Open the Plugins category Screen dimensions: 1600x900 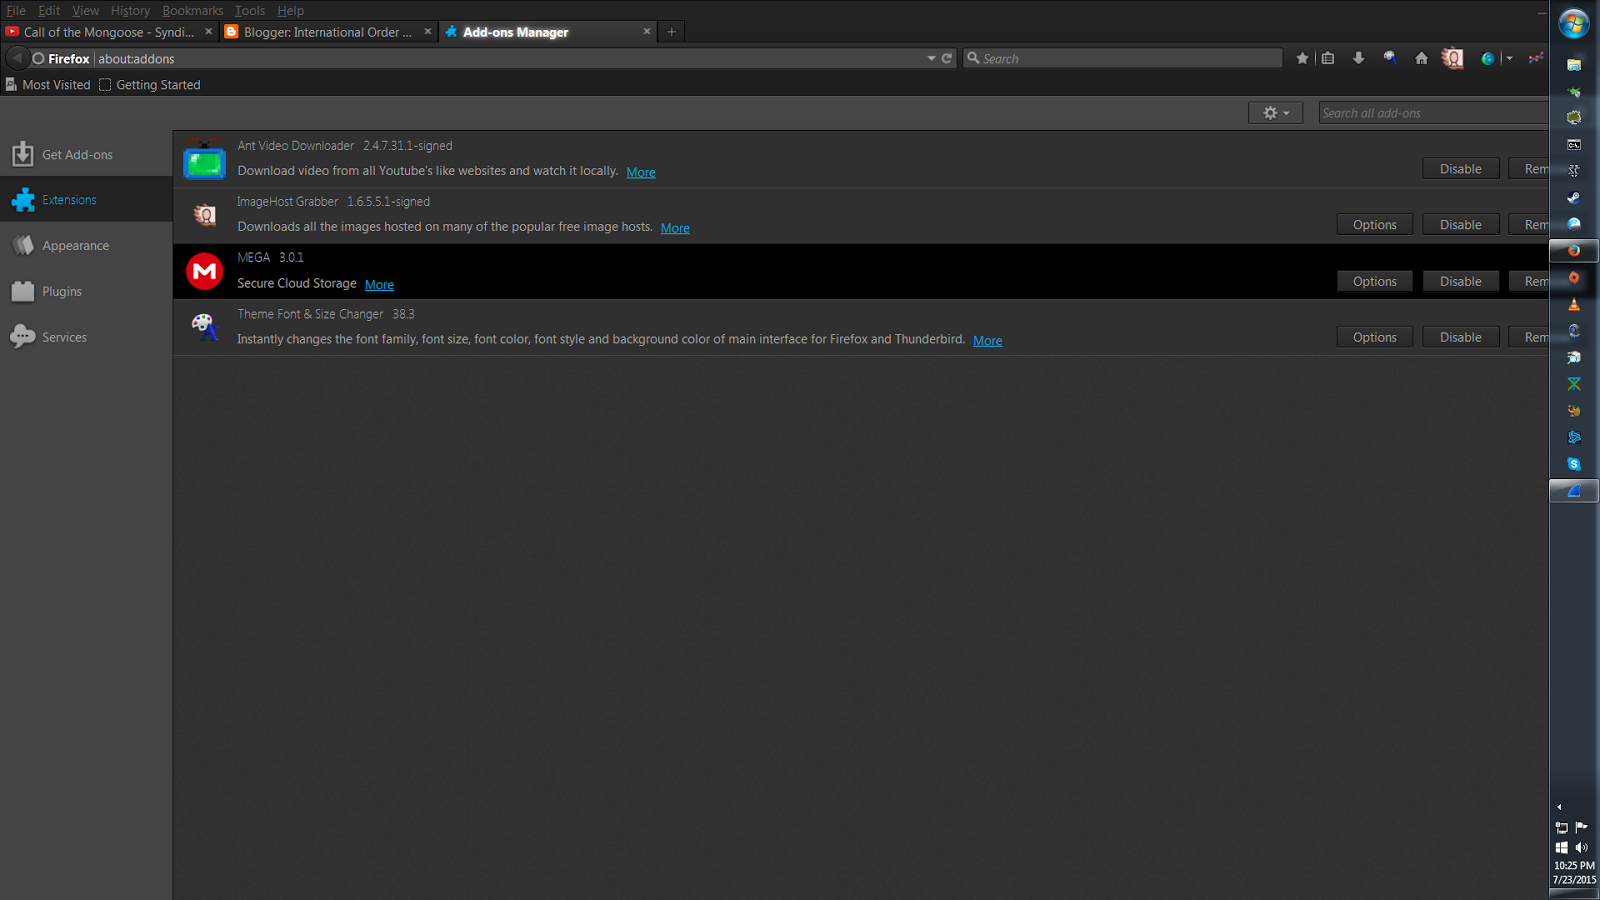tap(86, 291)
